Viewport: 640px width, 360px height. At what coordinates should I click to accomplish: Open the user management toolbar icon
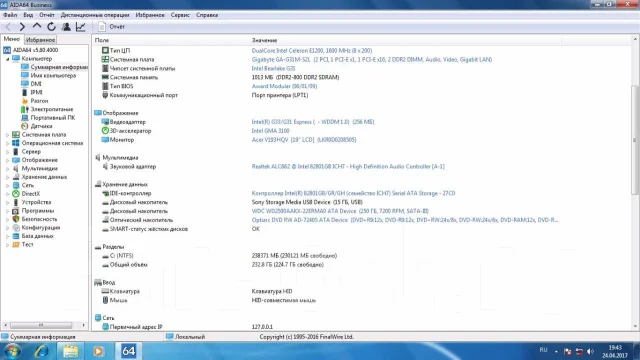(66, 27)
